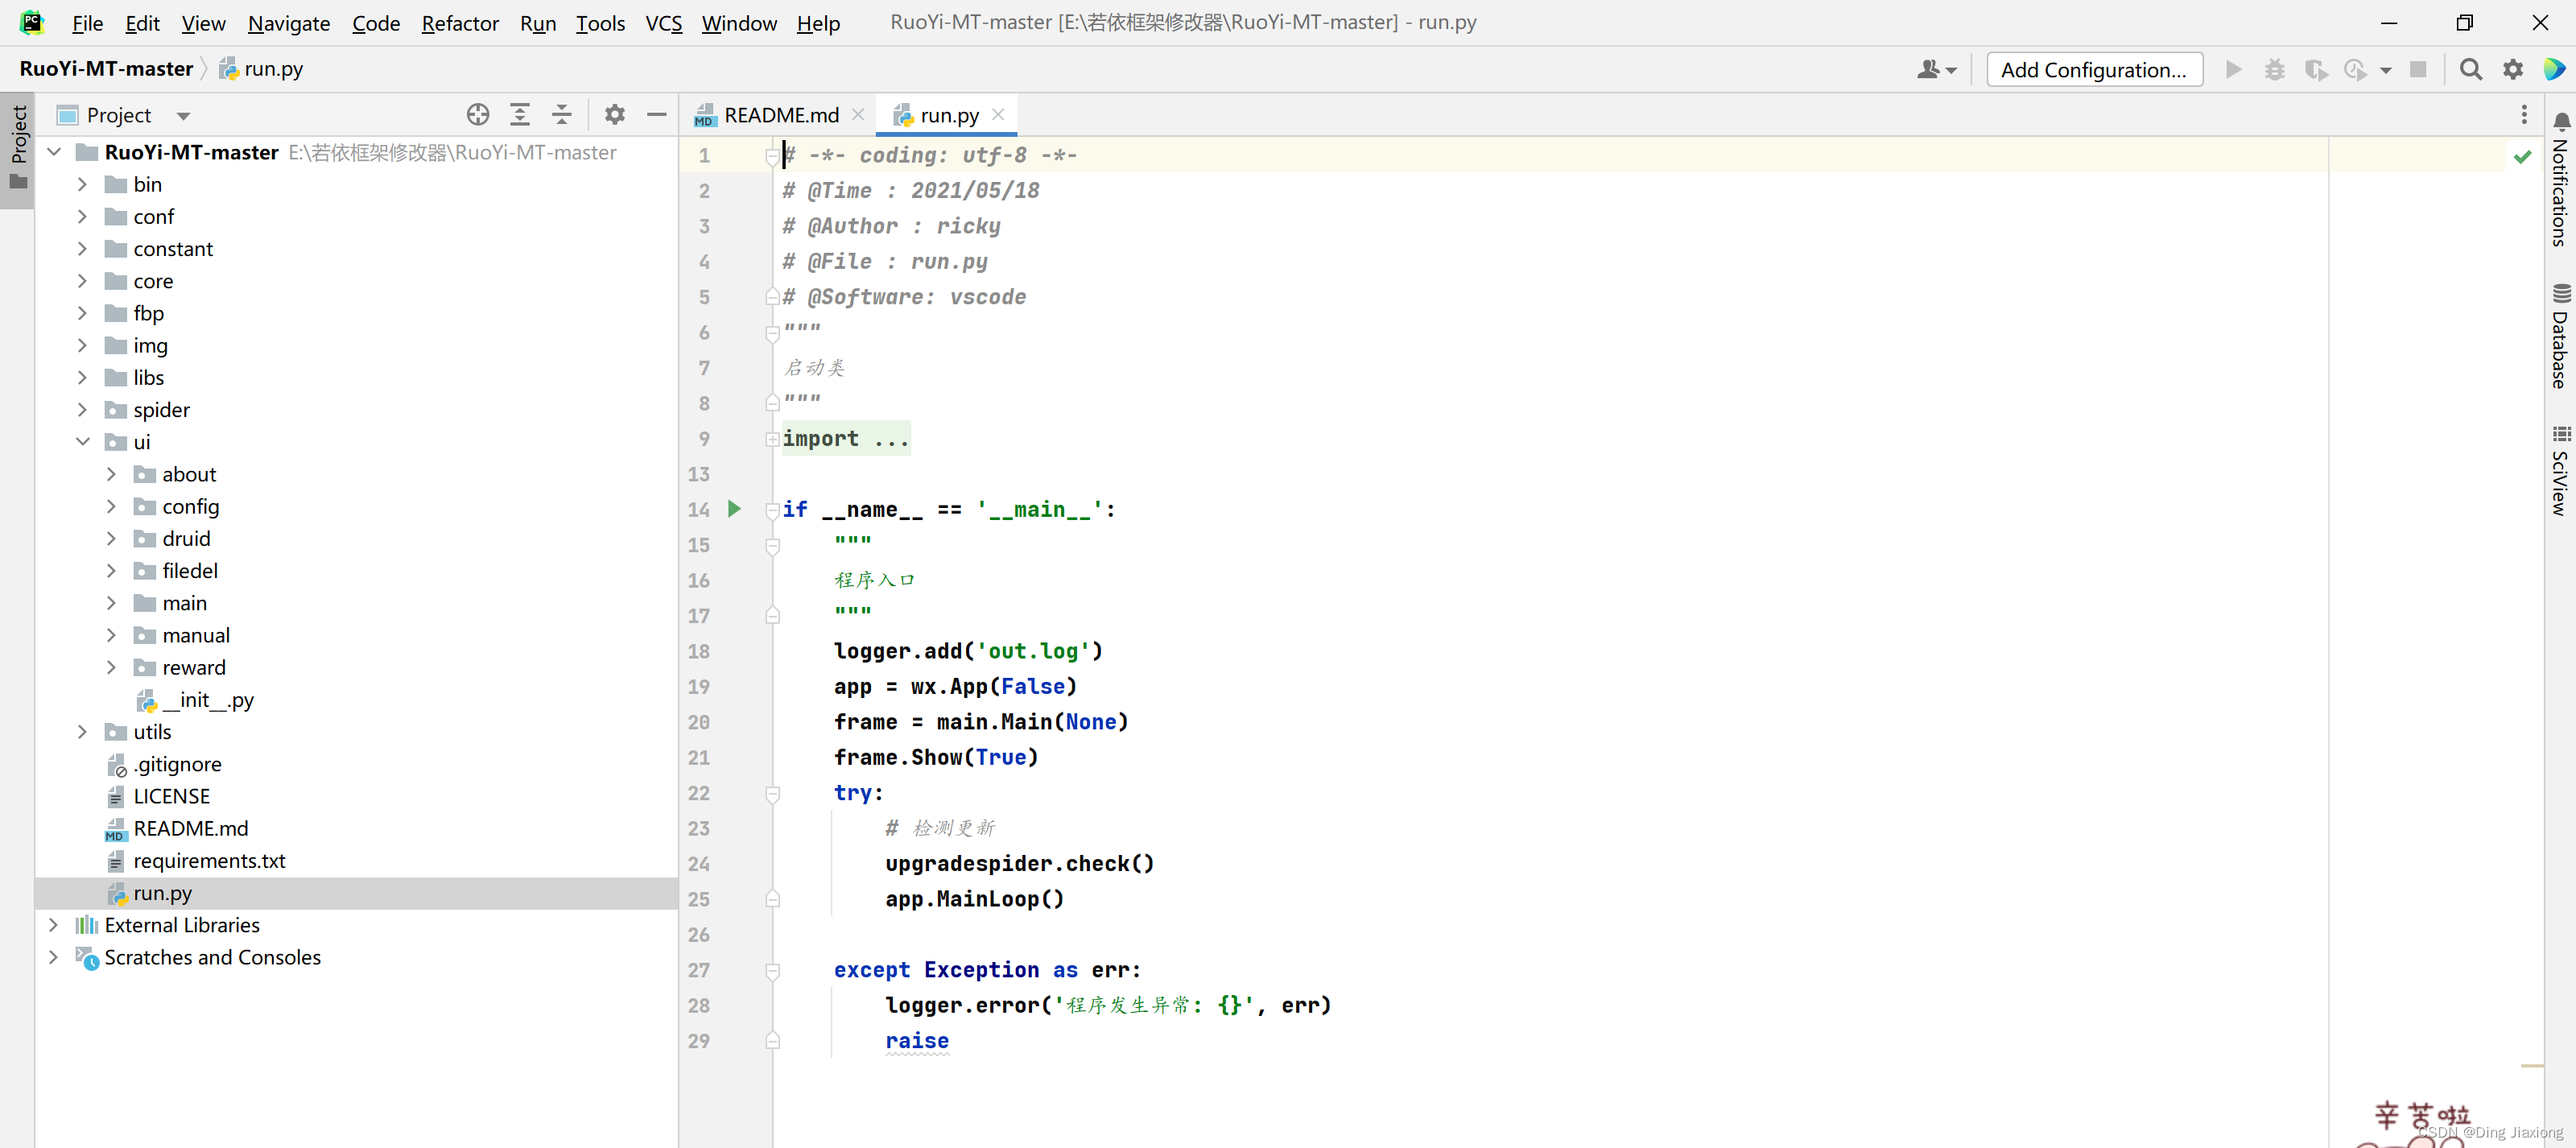Screen dimensions: 2576x1148
Task: Click Collapse All icon in Project panel
Action: 562,115
